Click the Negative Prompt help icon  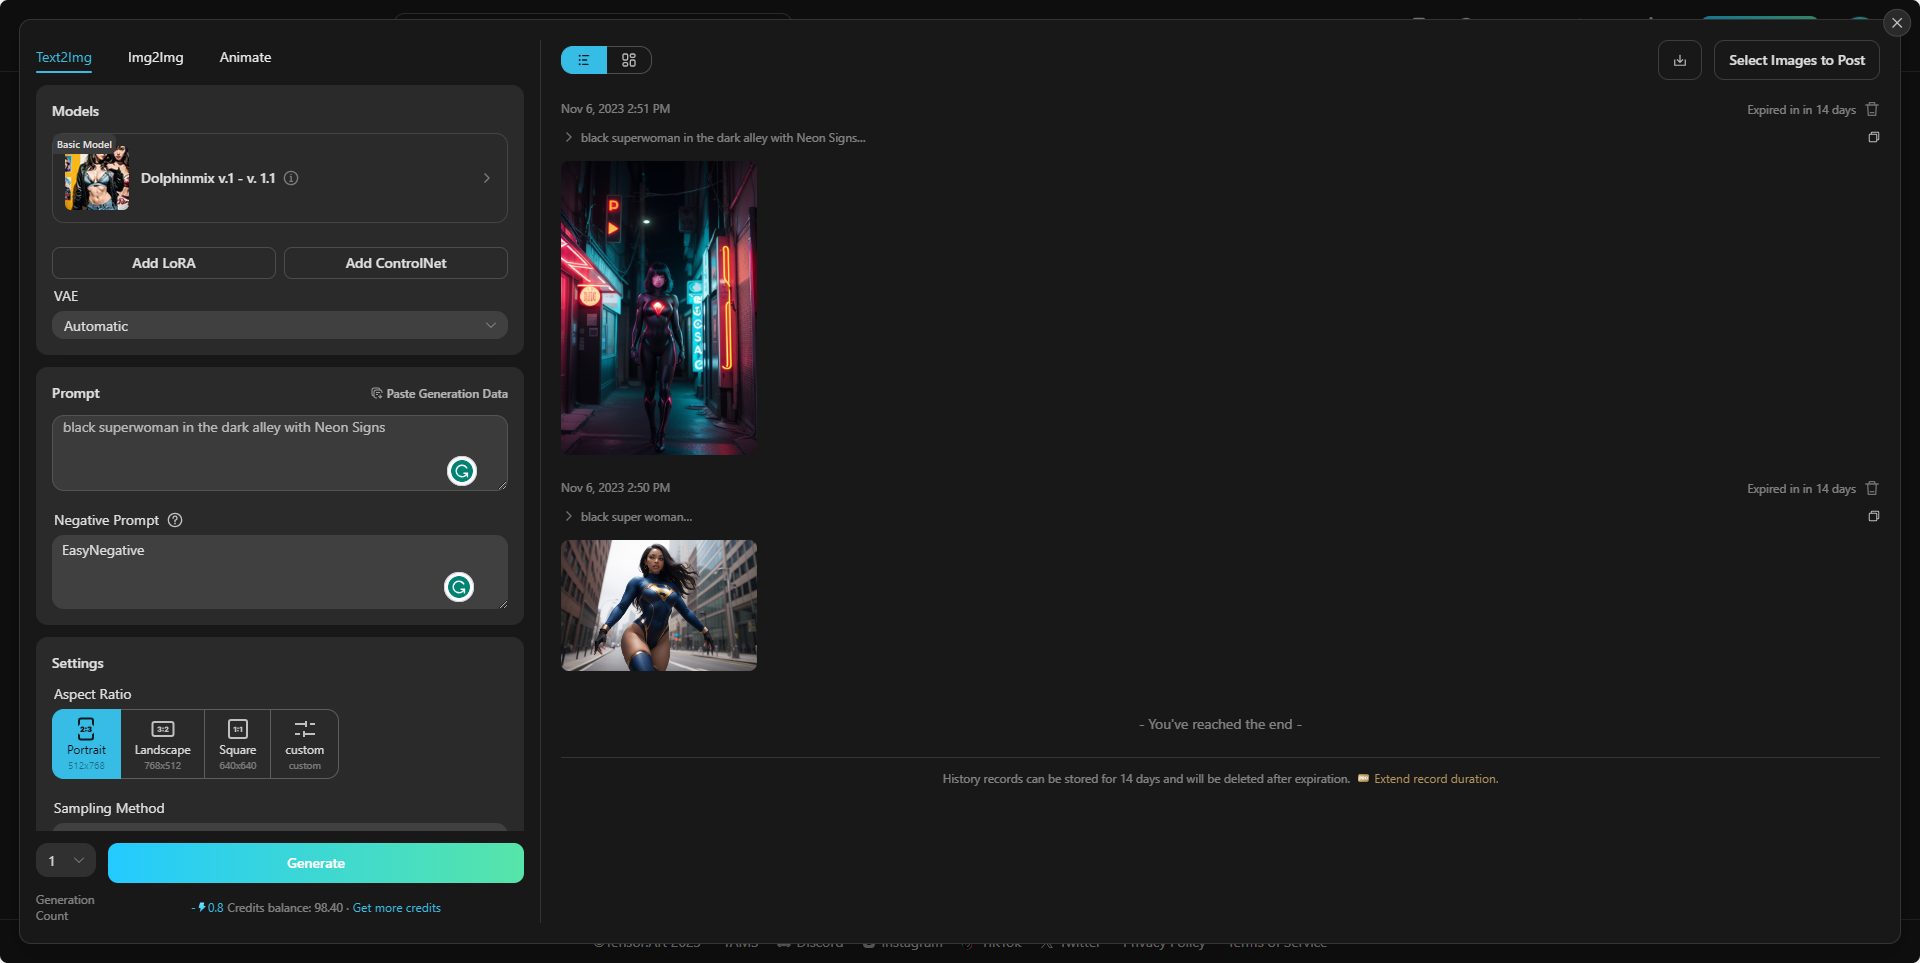(x=175, y=520)
